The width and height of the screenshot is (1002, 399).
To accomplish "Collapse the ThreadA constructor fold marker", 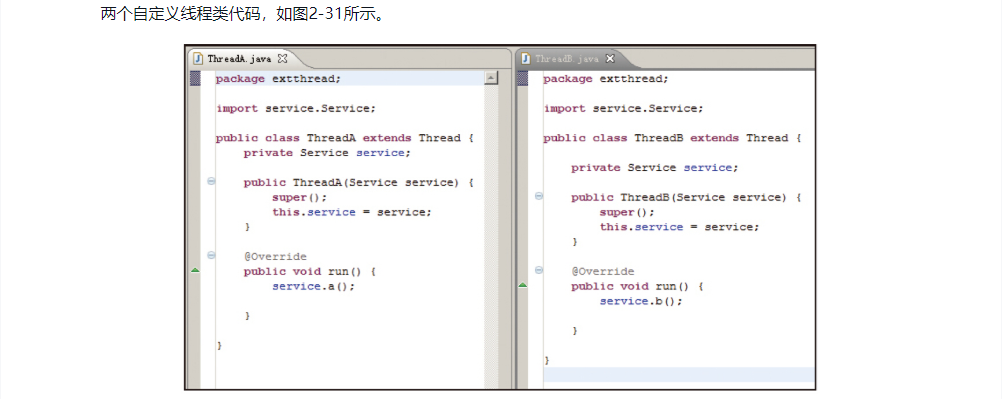I will click(x=212, y=182).
